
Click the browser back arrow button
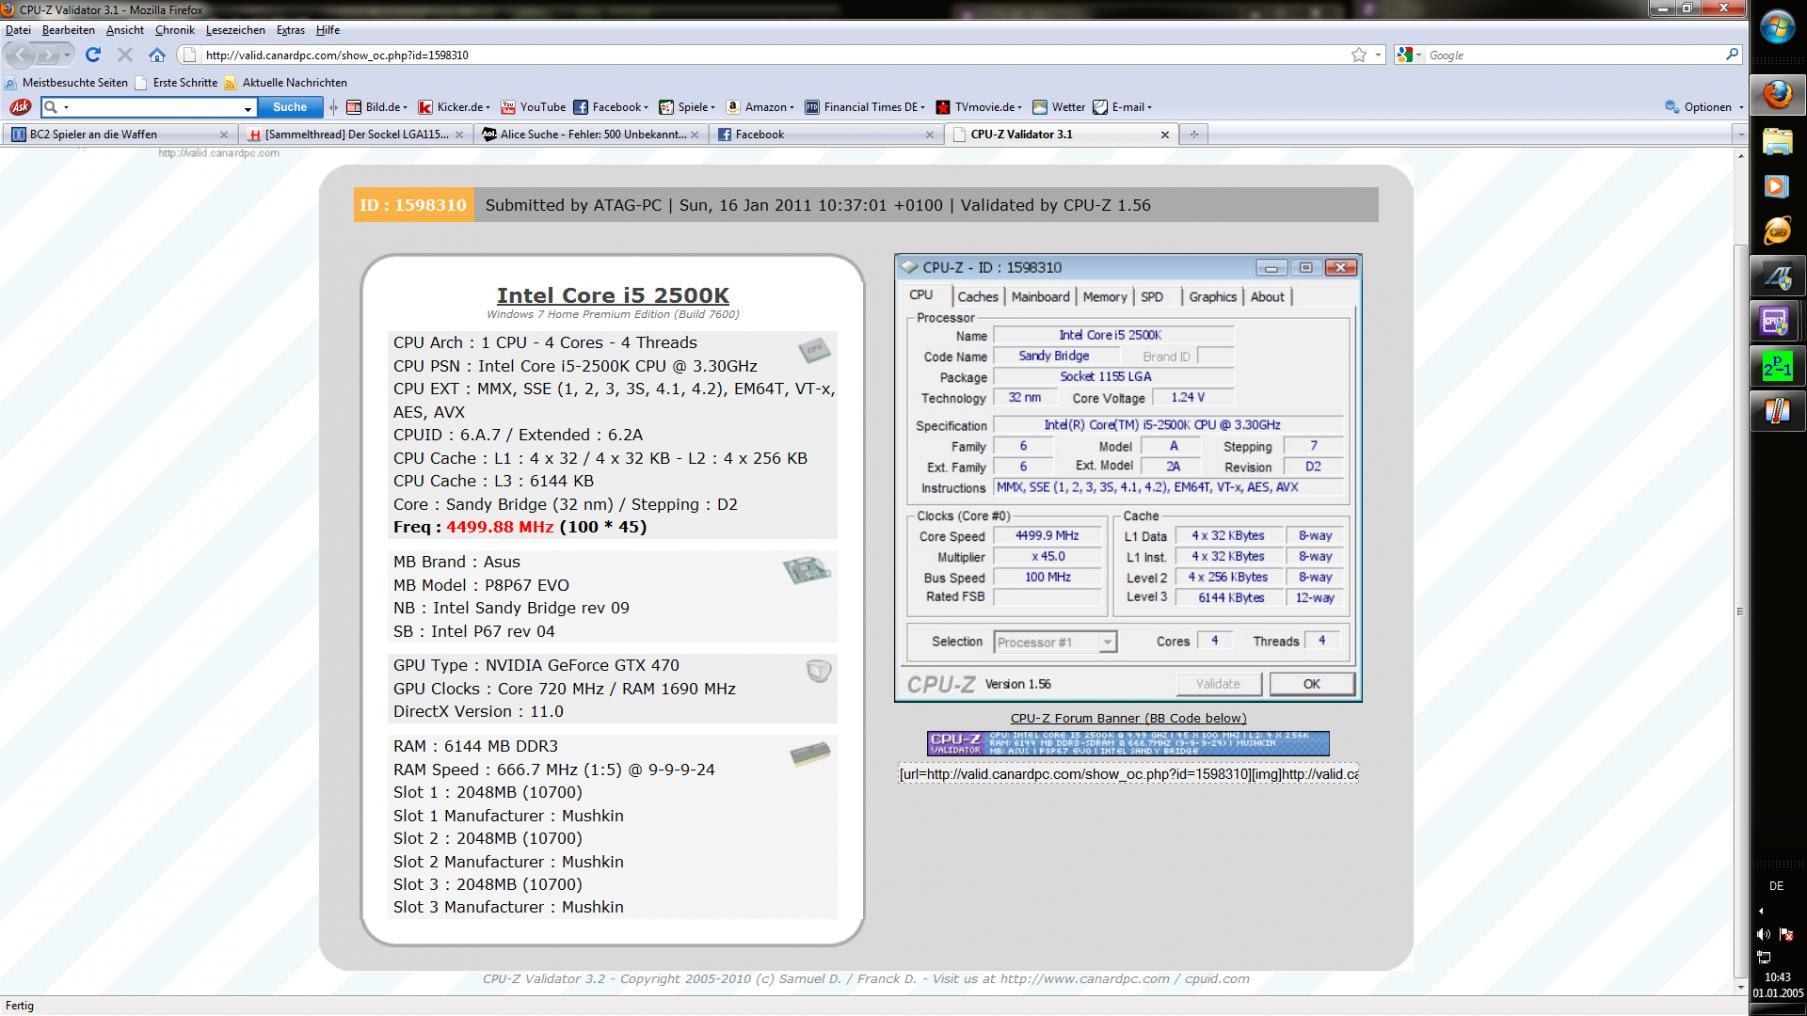(x=22, y=55)
